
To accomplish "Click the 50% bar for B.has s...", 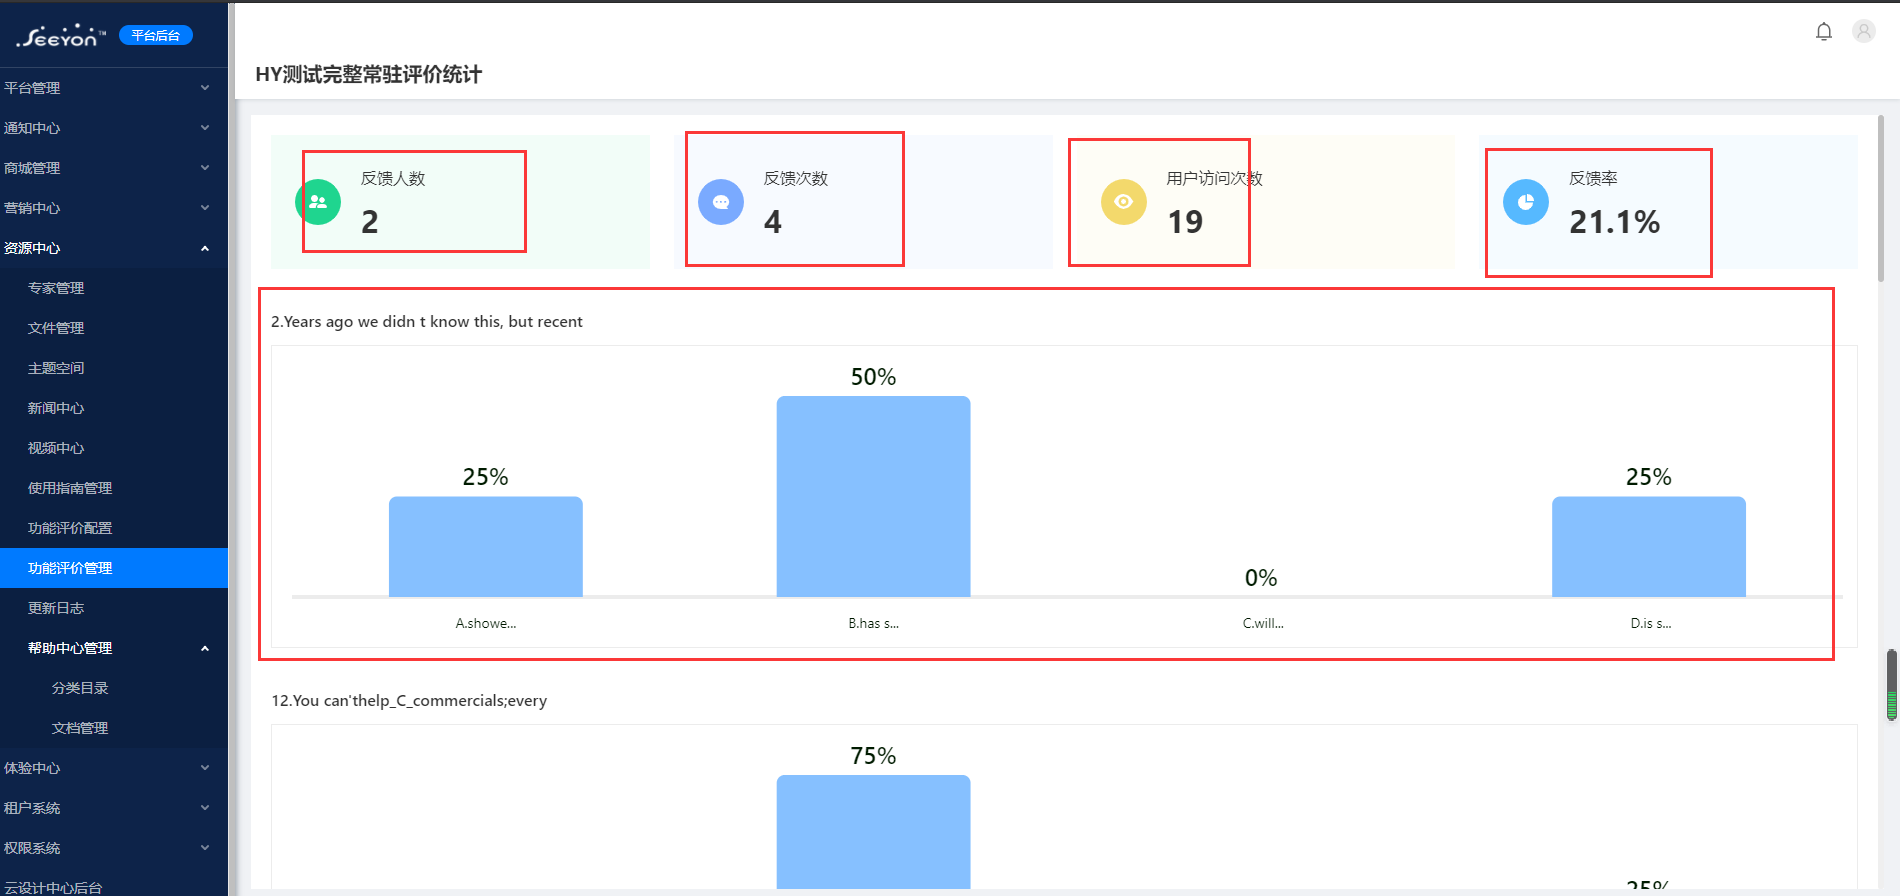I will click(x=873, y=496).
